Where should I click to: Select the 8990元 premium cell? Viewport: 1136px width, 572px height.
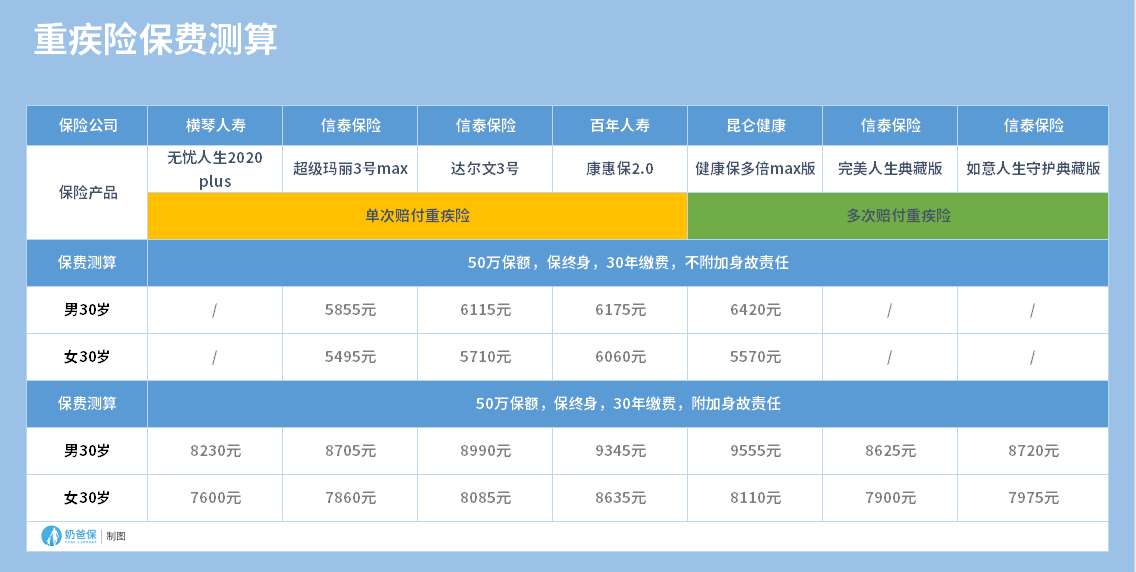pos(485,451)
